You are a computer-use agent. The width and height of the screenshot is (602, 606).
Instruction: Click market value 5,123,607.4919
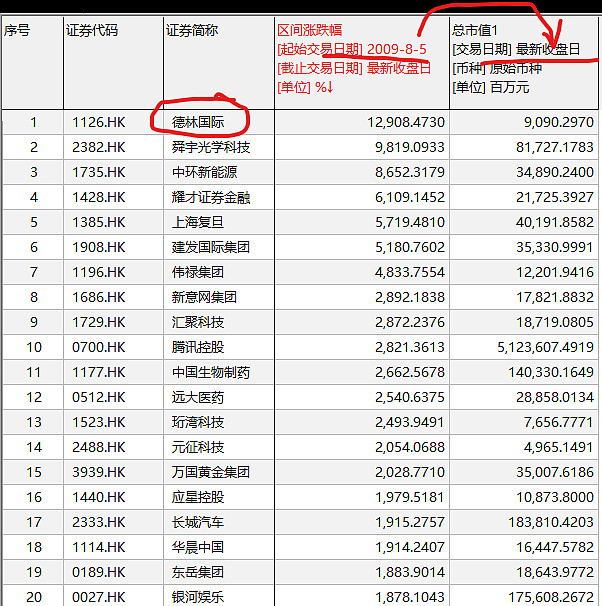(545, 347)
